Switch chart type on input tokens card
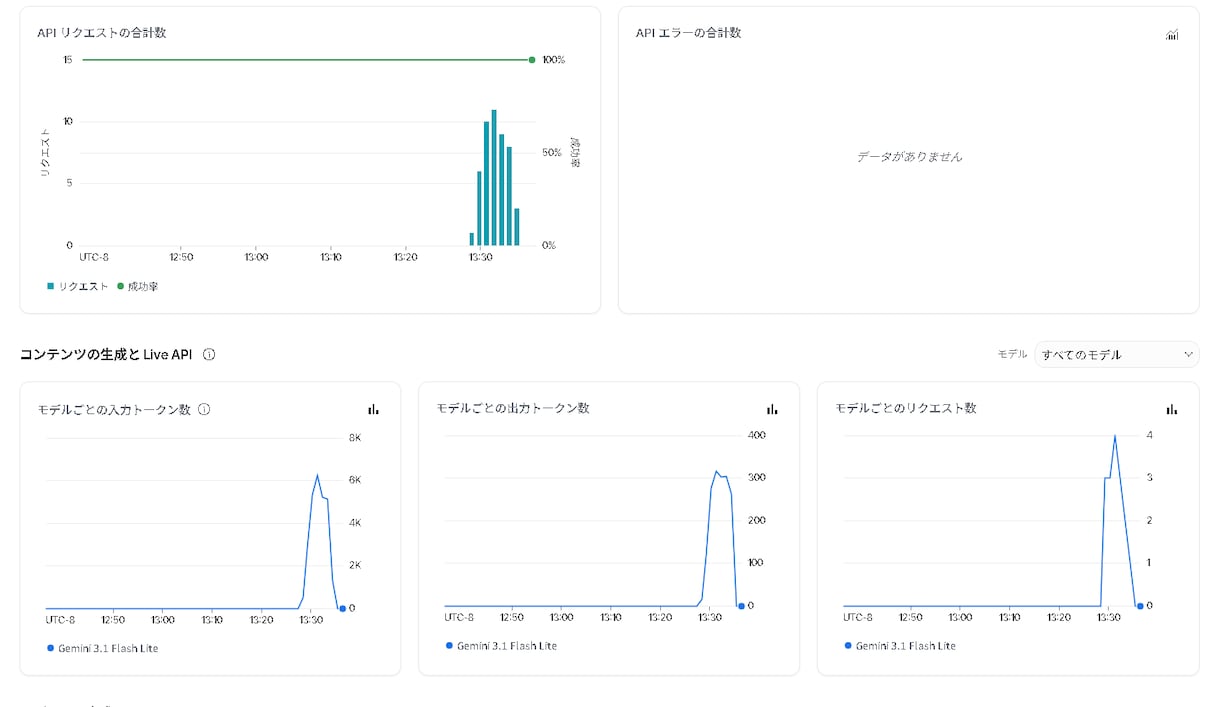Image resolution: width=1220 pixels, height=707 pixels. [x=373, y=409]
